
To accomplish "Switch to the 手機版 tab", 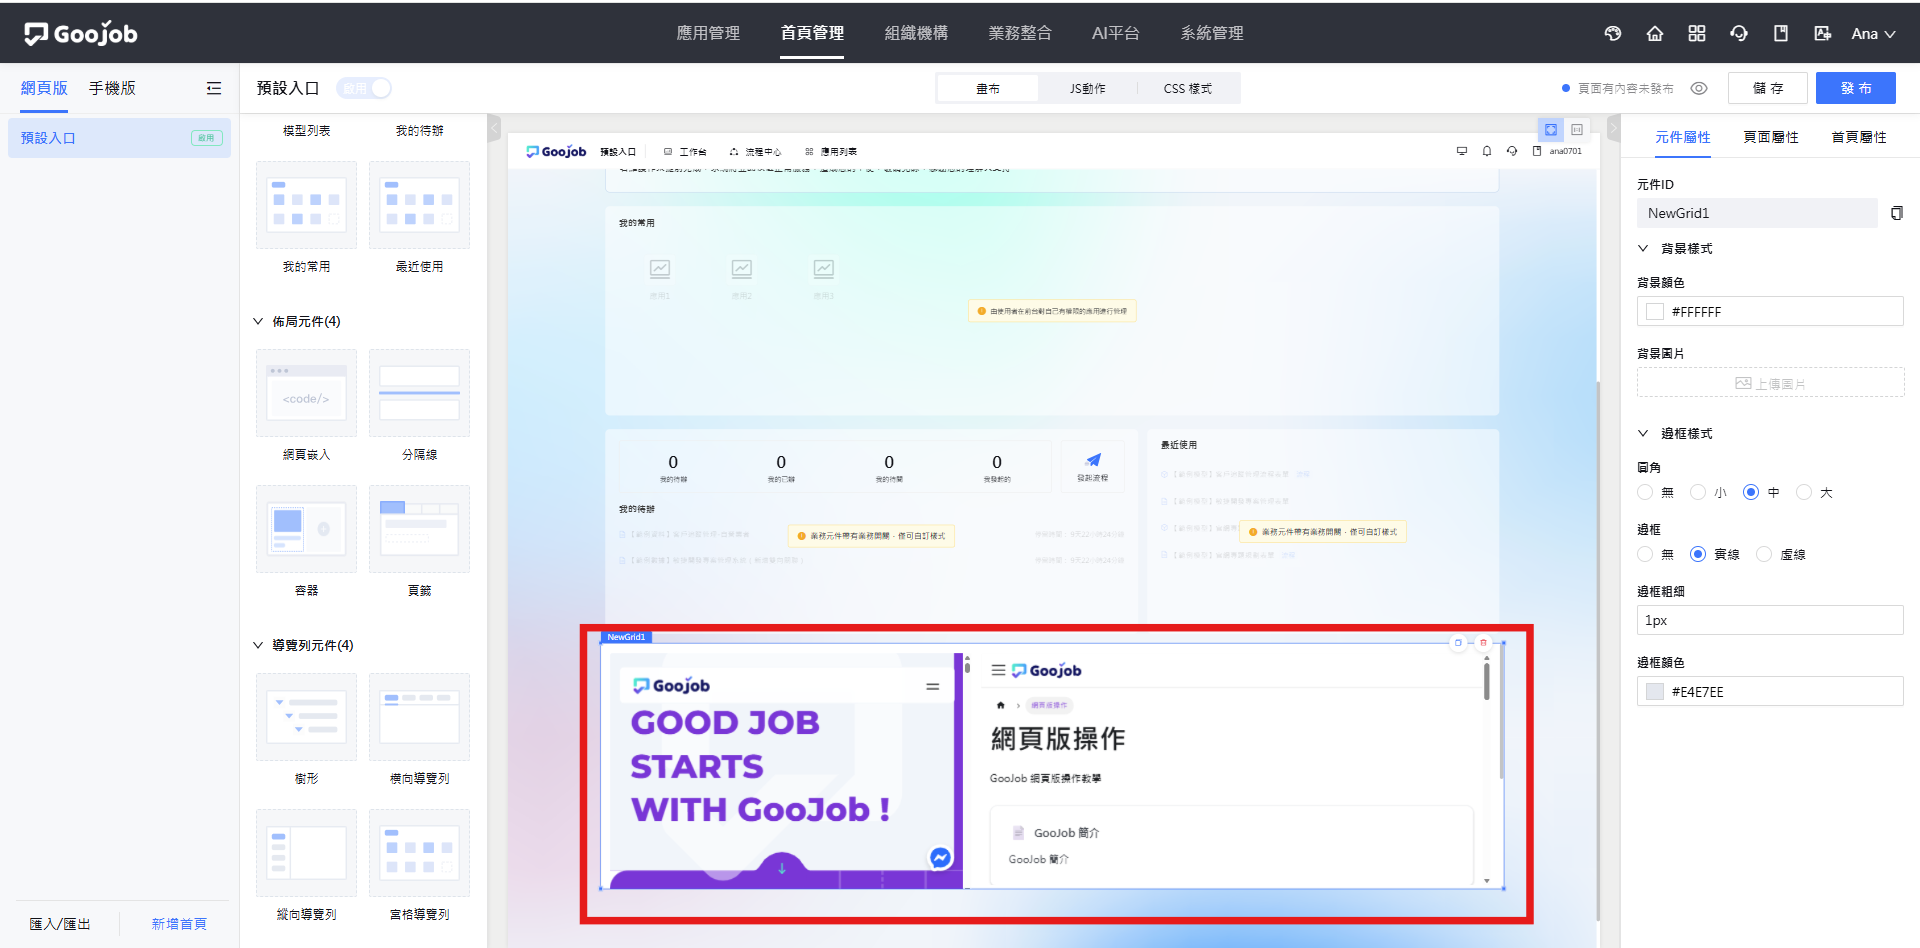I will [112, 88].
